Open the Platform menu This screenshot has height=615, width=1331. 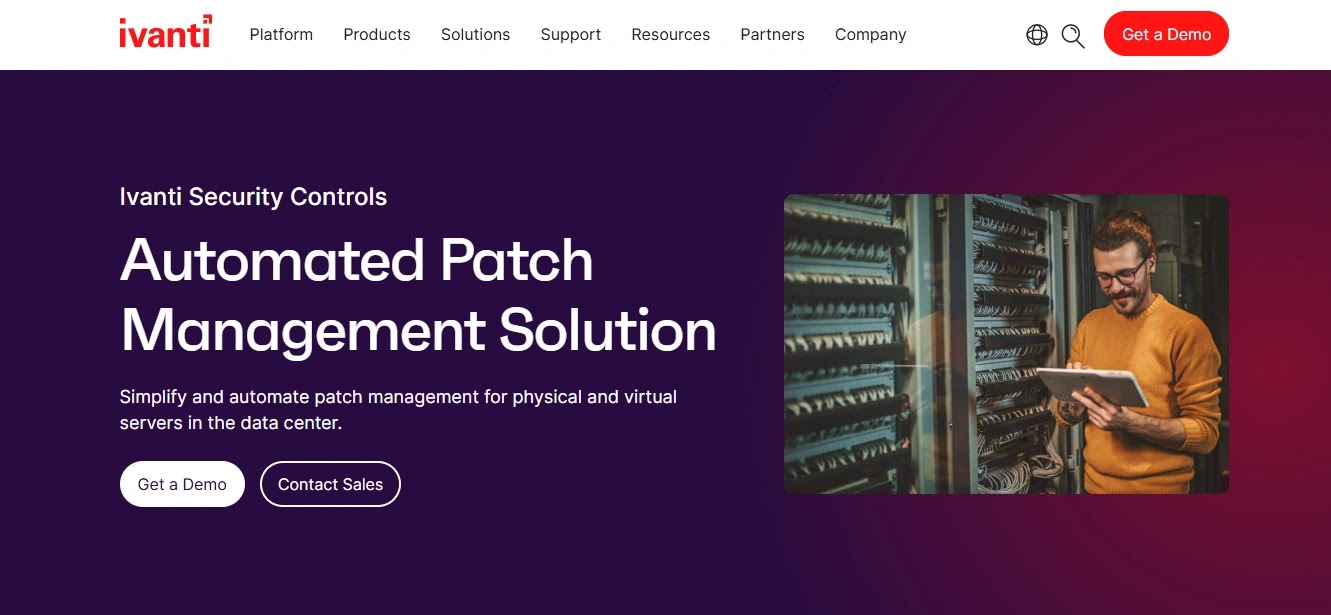281,34
